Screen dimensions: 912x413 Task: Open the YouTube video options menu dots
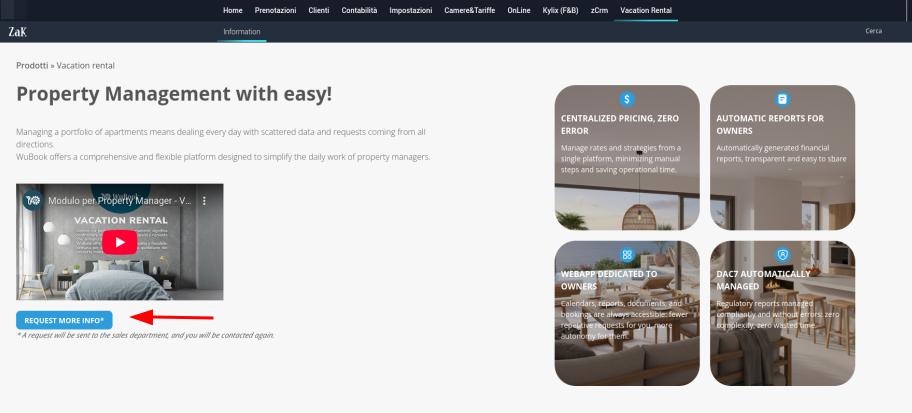click(x=204, y=201)
